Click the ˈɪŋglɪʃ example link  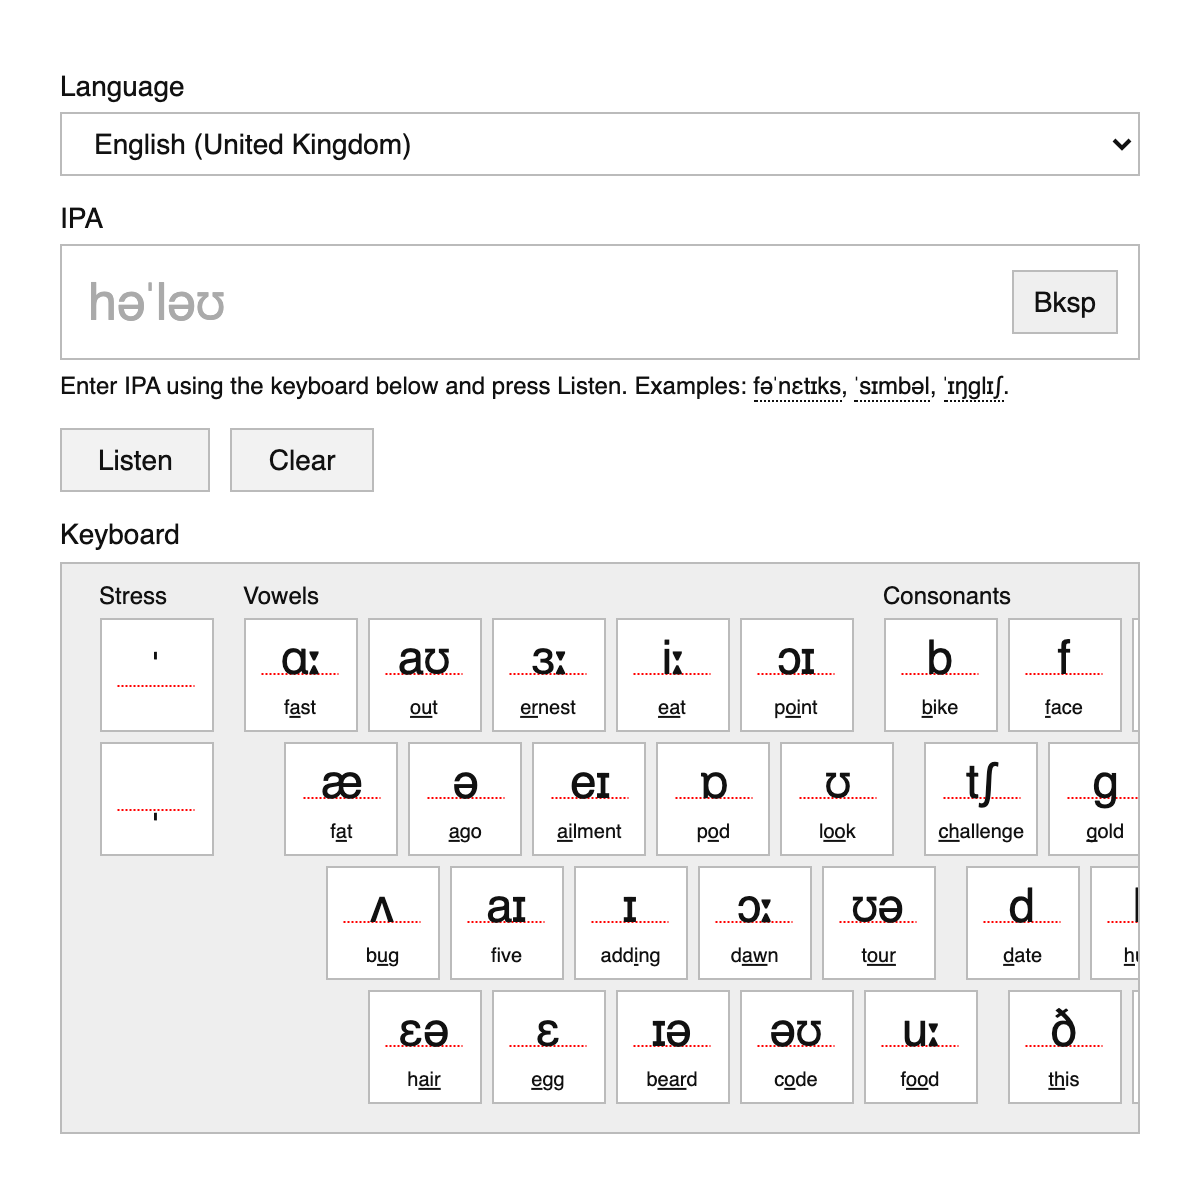[974, 387]
